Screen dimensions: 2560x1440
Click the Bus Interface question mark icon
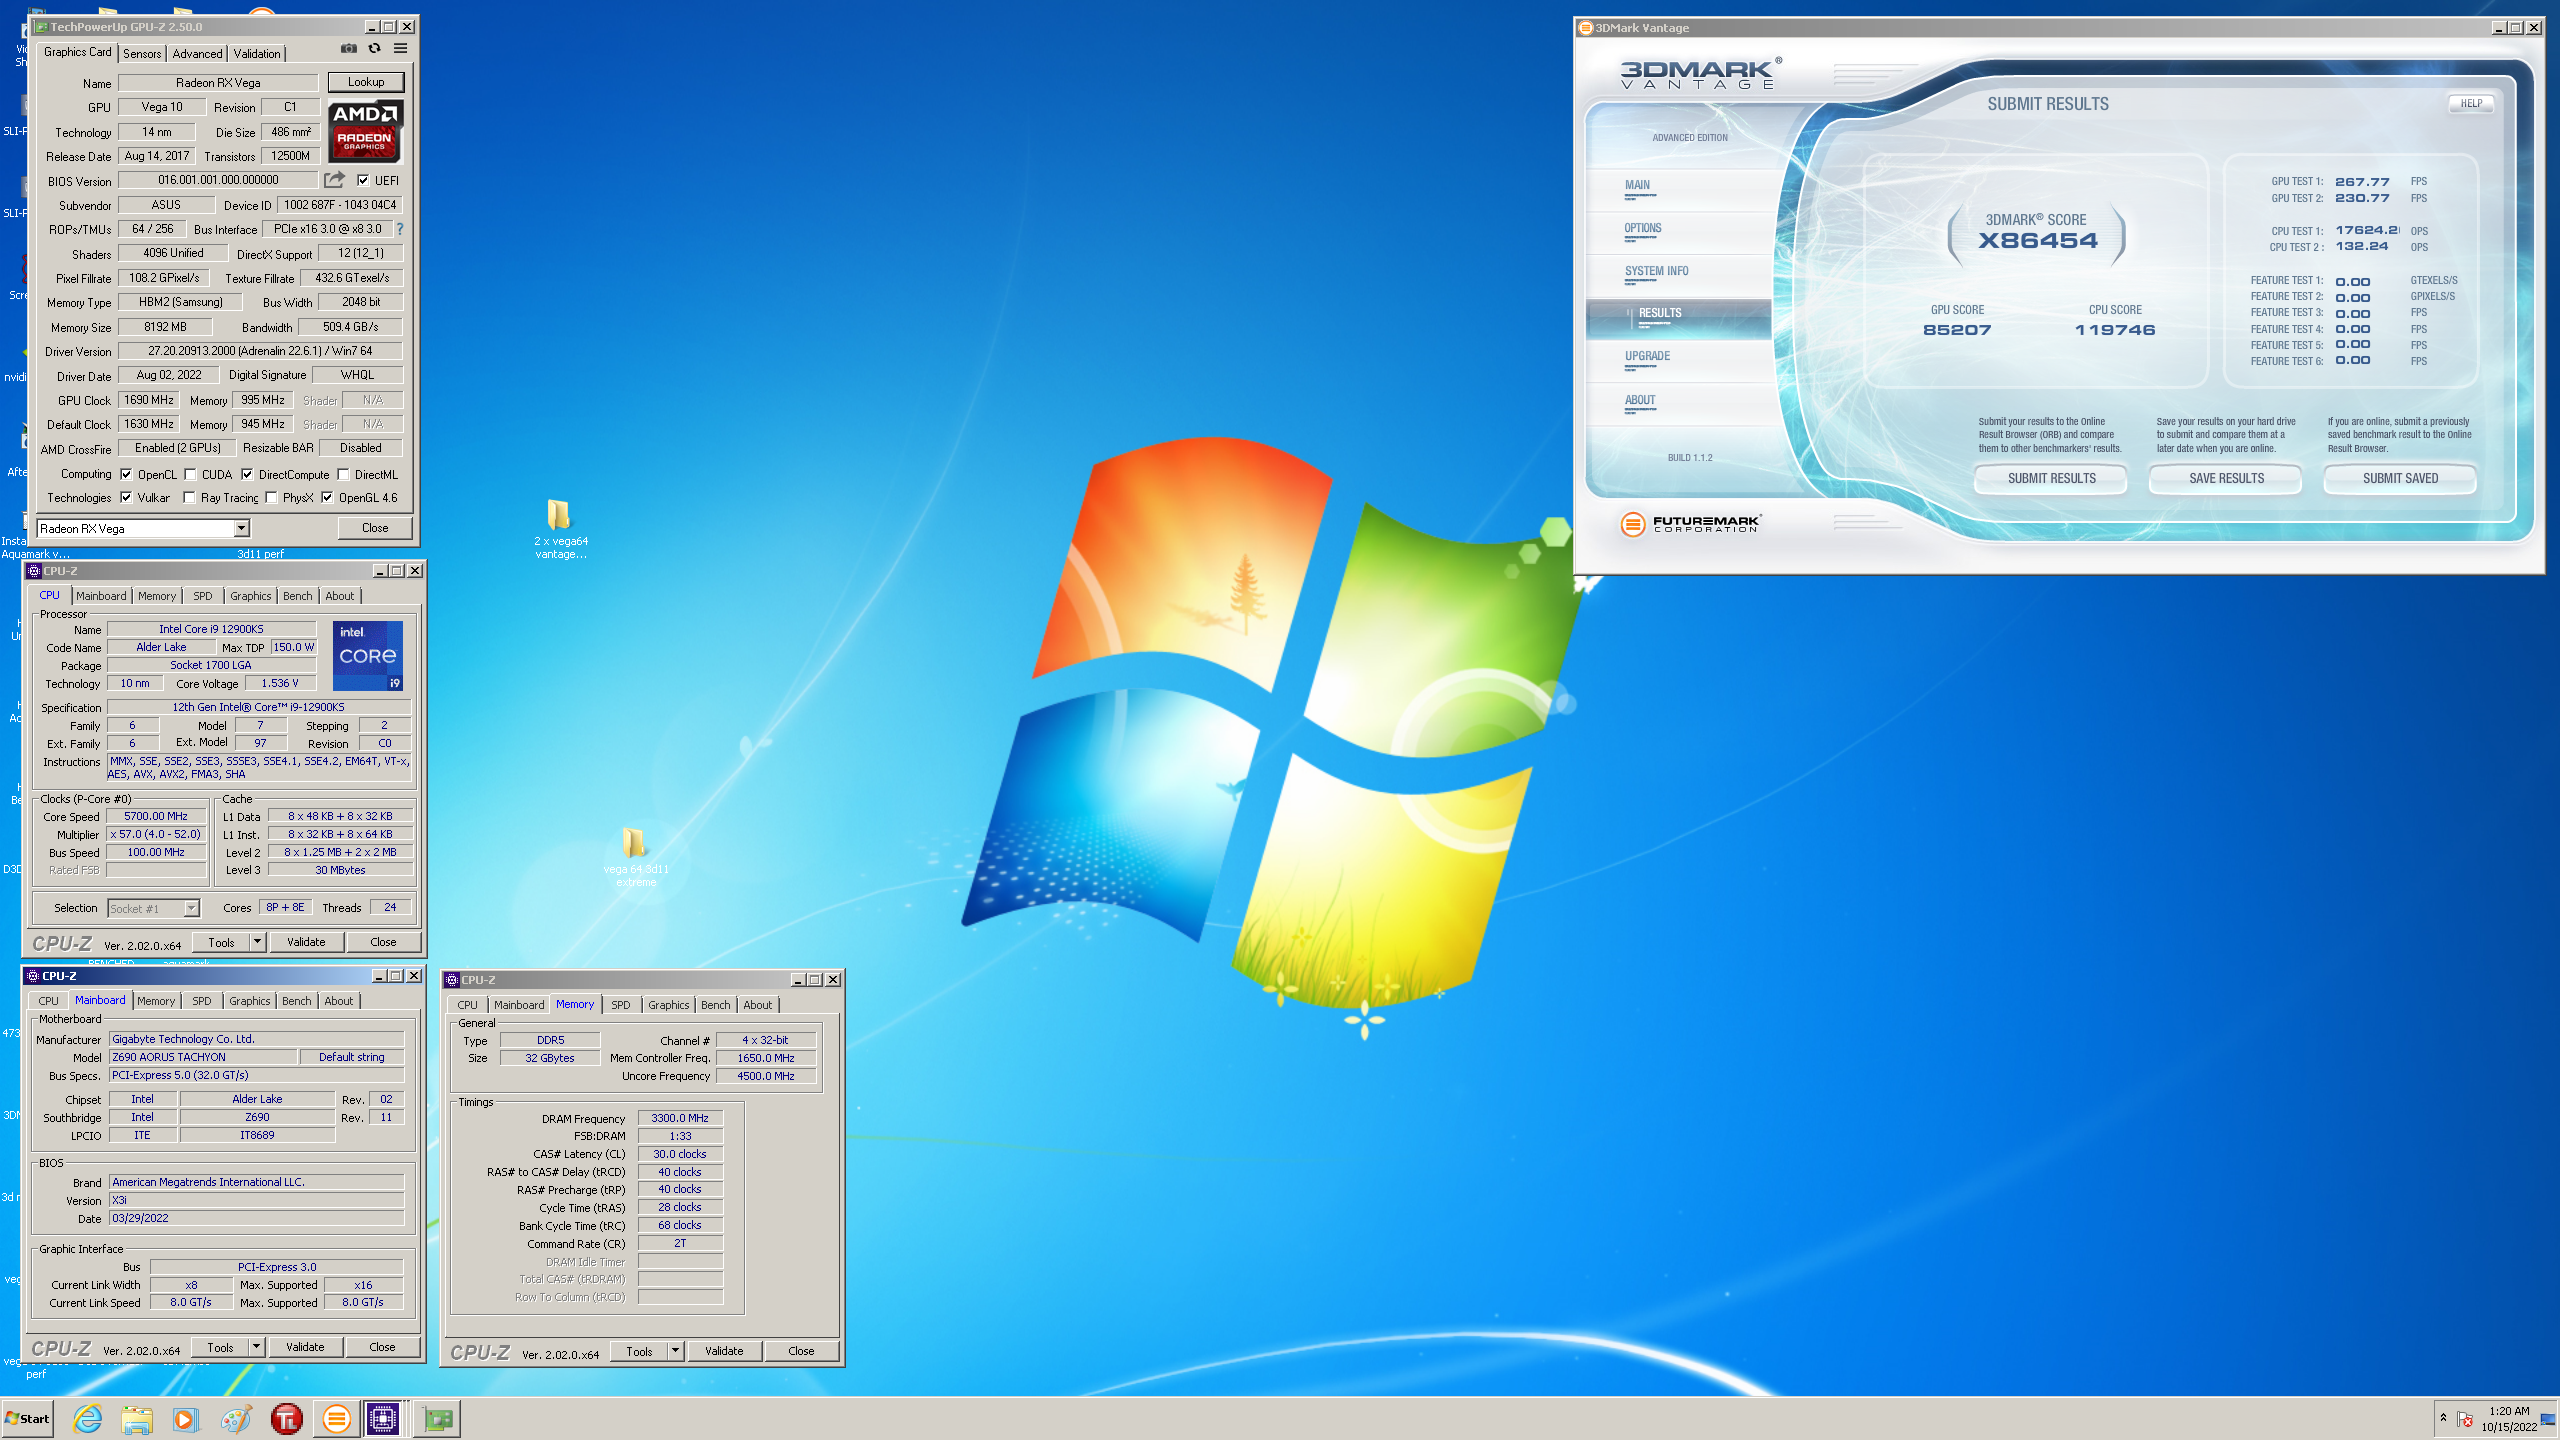point(400,229)
